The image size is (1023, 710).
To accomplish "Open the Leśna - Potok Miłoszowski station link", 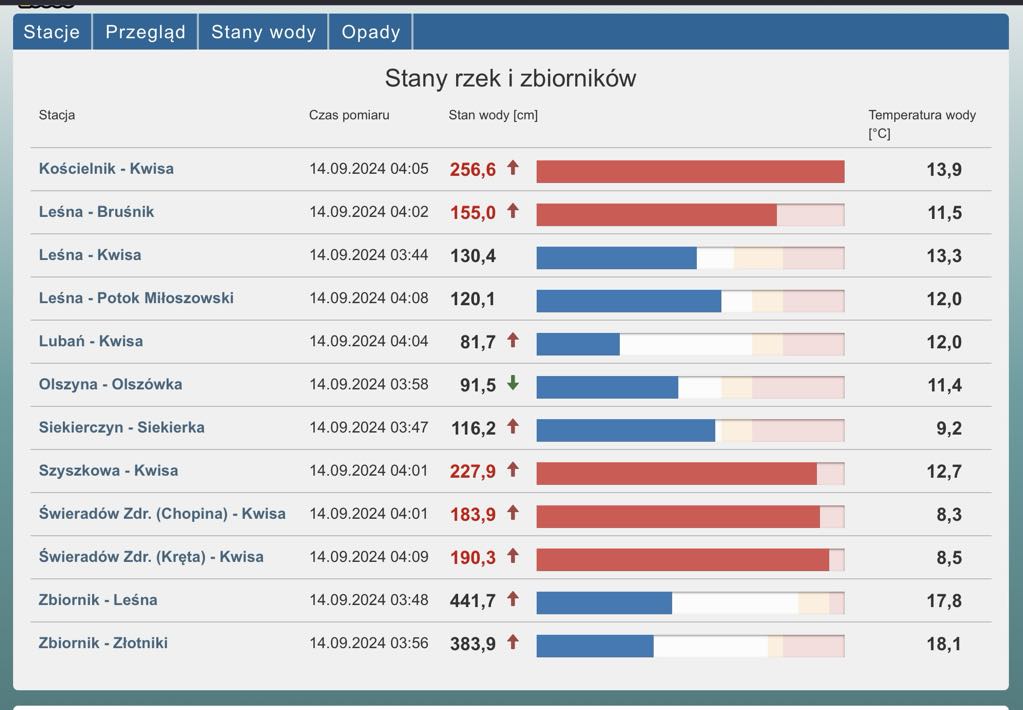I will 136,298.
